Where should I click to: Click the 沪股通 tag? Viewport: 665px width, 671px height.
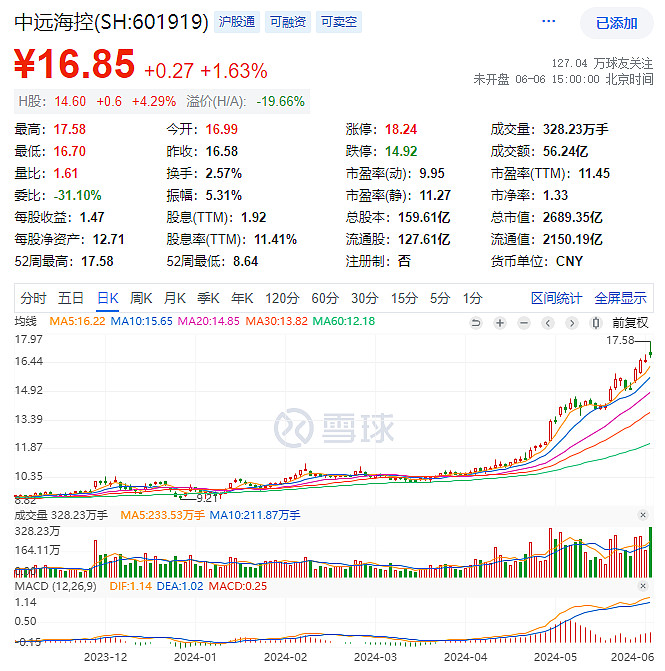click(x=237, y=22)
